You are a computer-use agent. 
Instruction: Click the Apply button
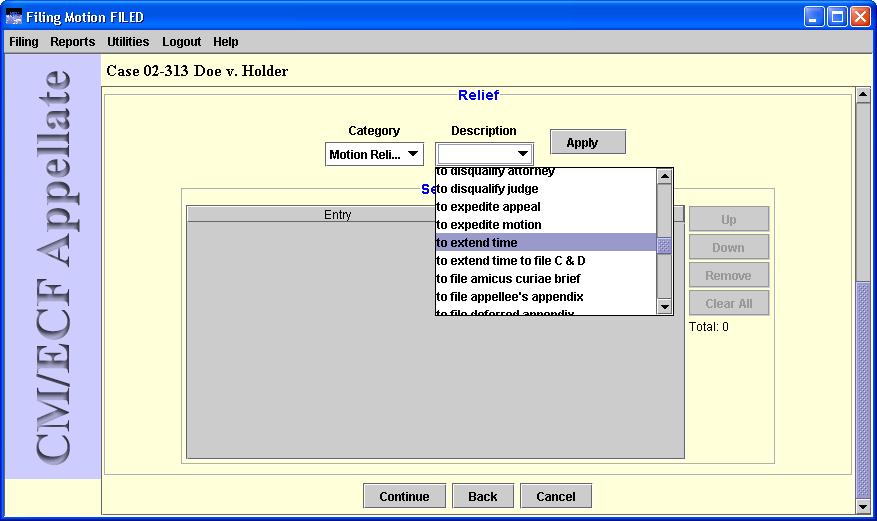[588, 142]
